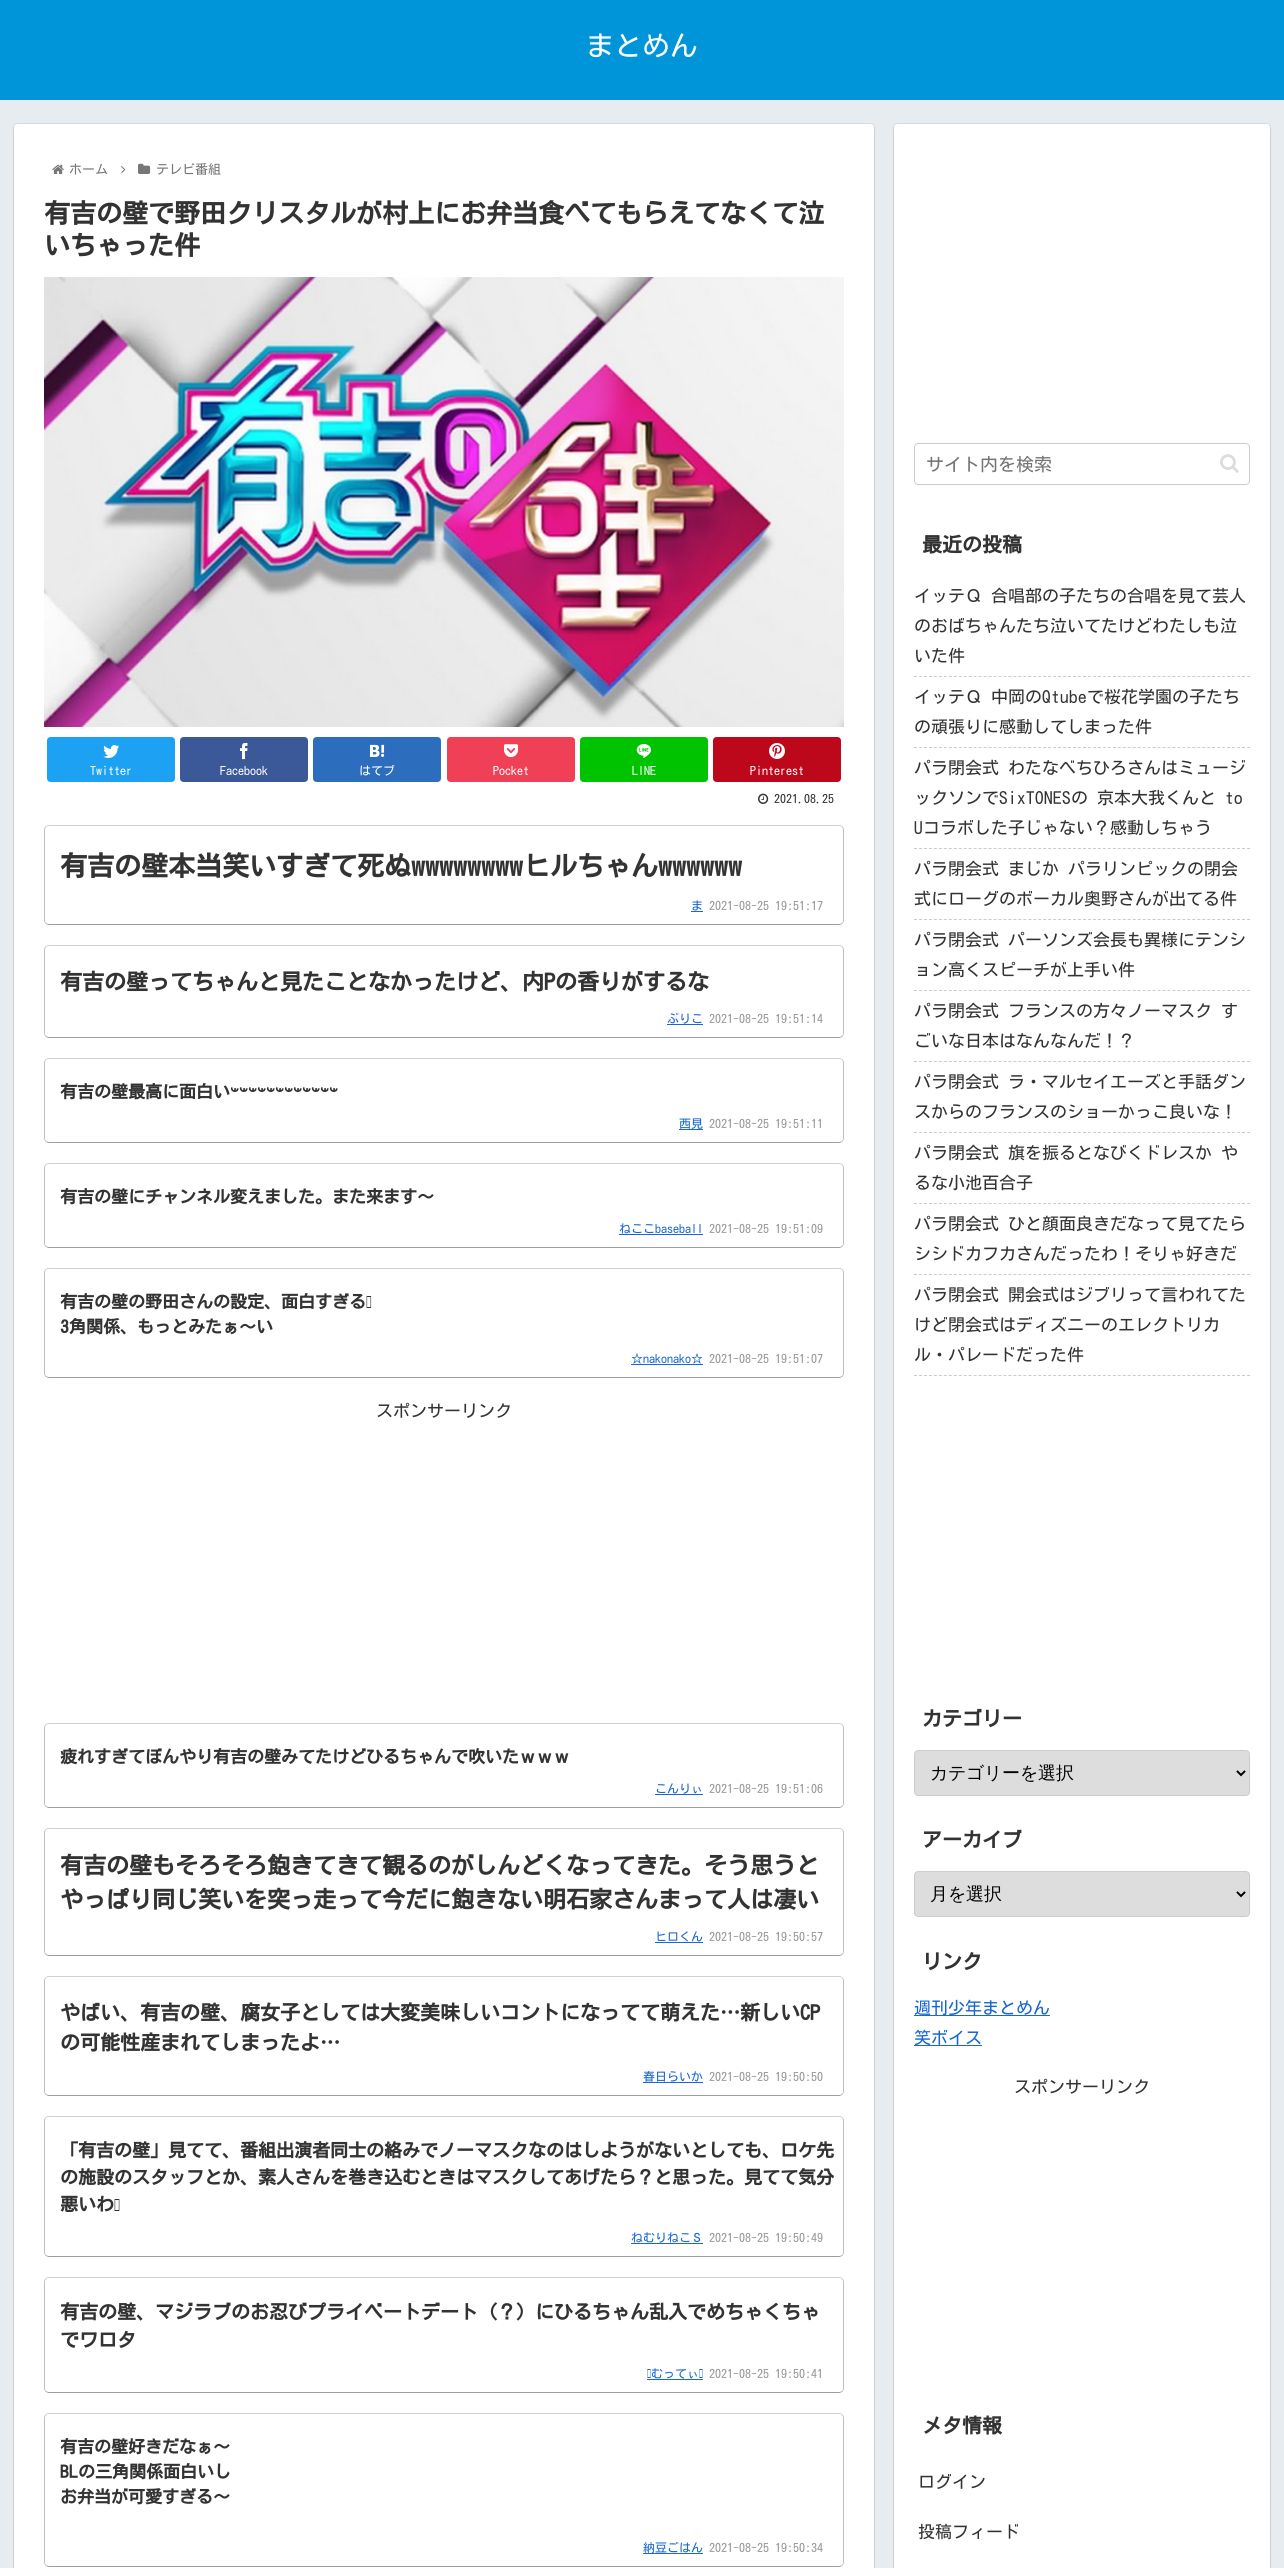Save the article to Pocket

pos(511,759)
